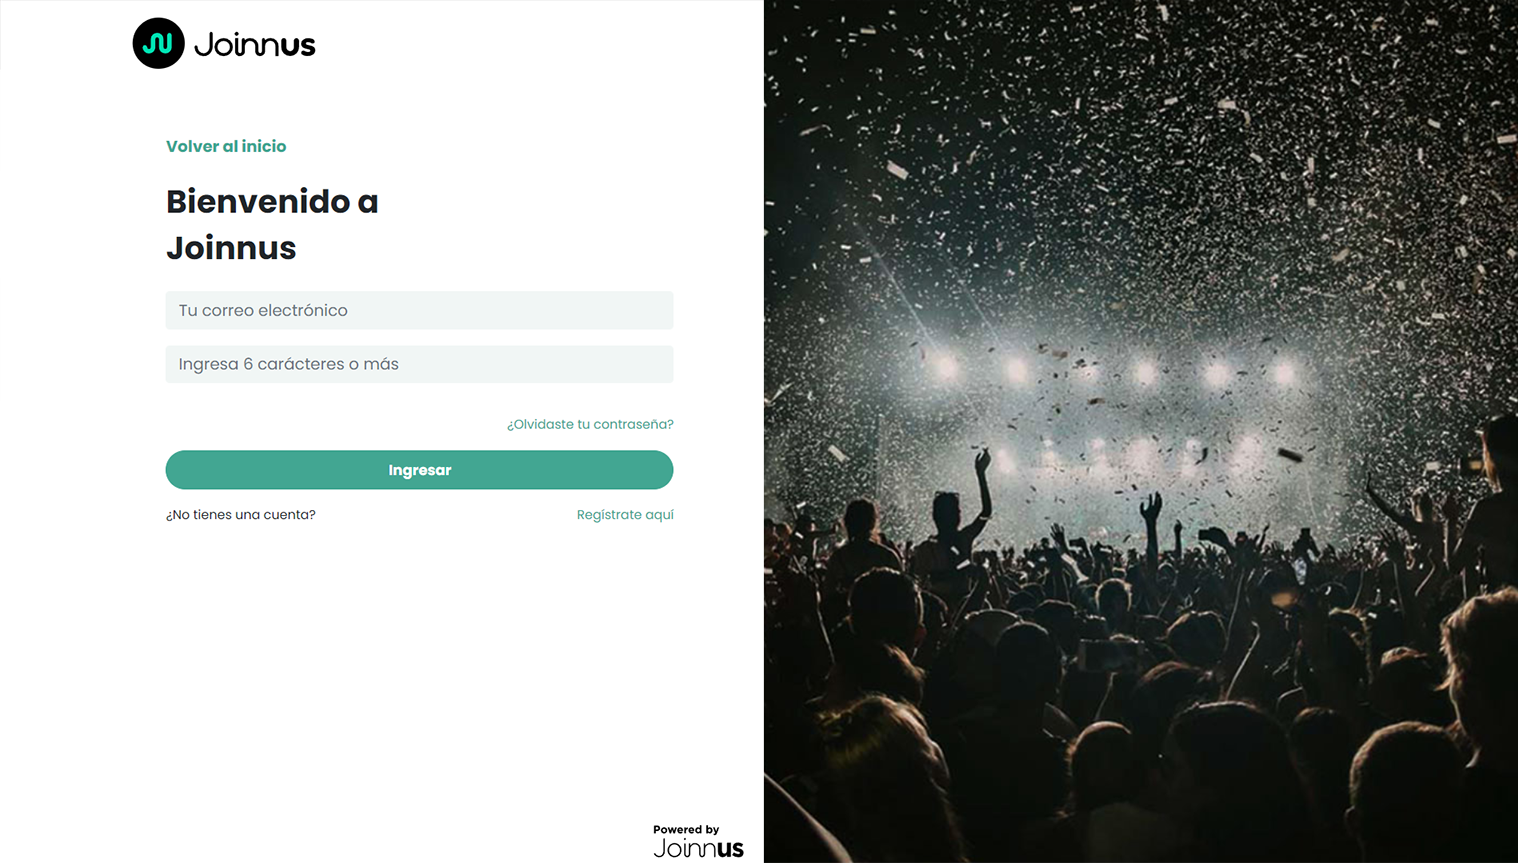Focus the Tu correo electrónico field
Screen dimensions: 1518x863
[419, 310]
